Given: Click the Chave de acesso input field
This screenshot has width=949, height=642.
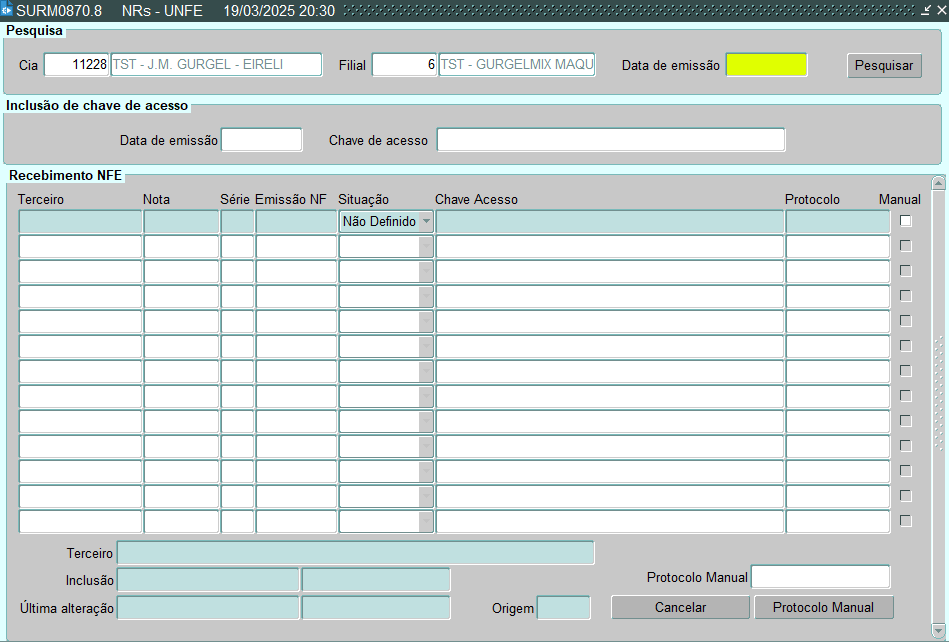Looking at the screenshot, I should pyautogui.click(x=610, y=140).
